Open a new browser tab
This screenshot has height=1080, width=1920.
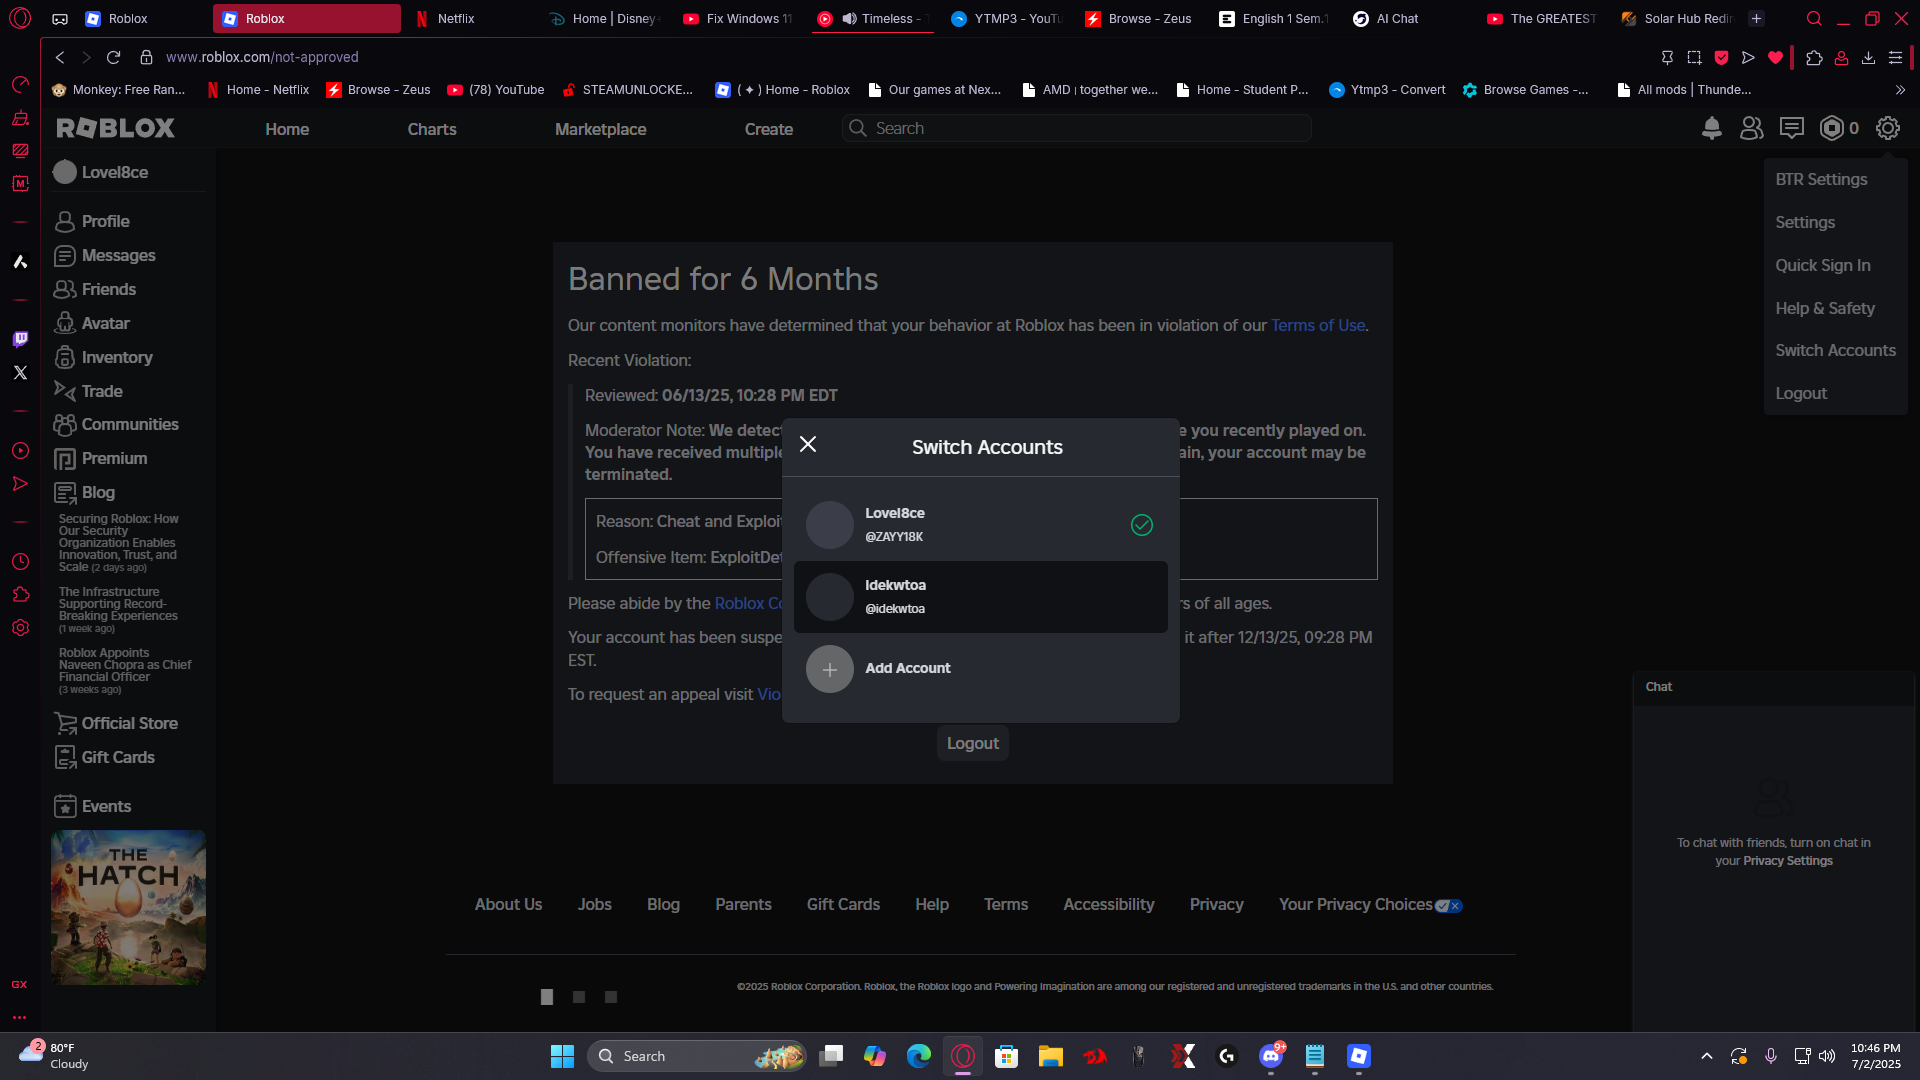coord(1756,18)
